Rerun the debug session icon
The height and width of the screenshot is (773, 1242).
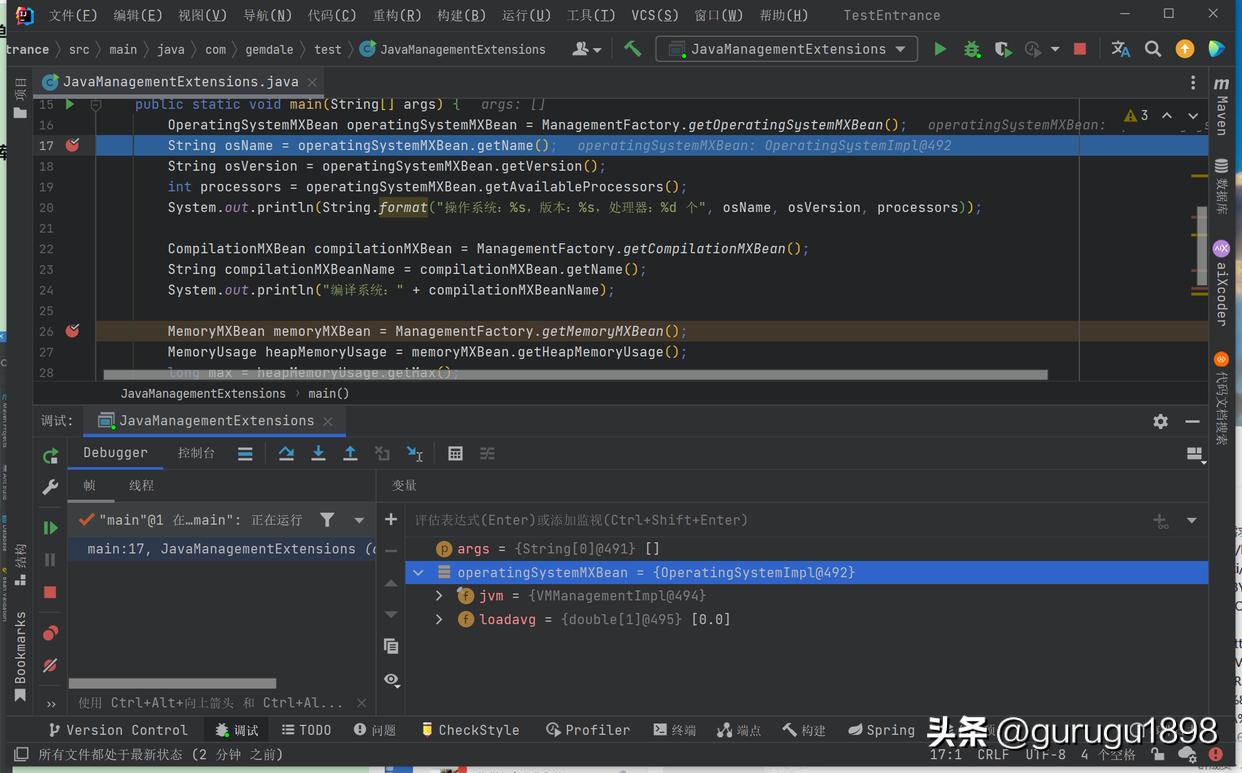pos(50,455)
